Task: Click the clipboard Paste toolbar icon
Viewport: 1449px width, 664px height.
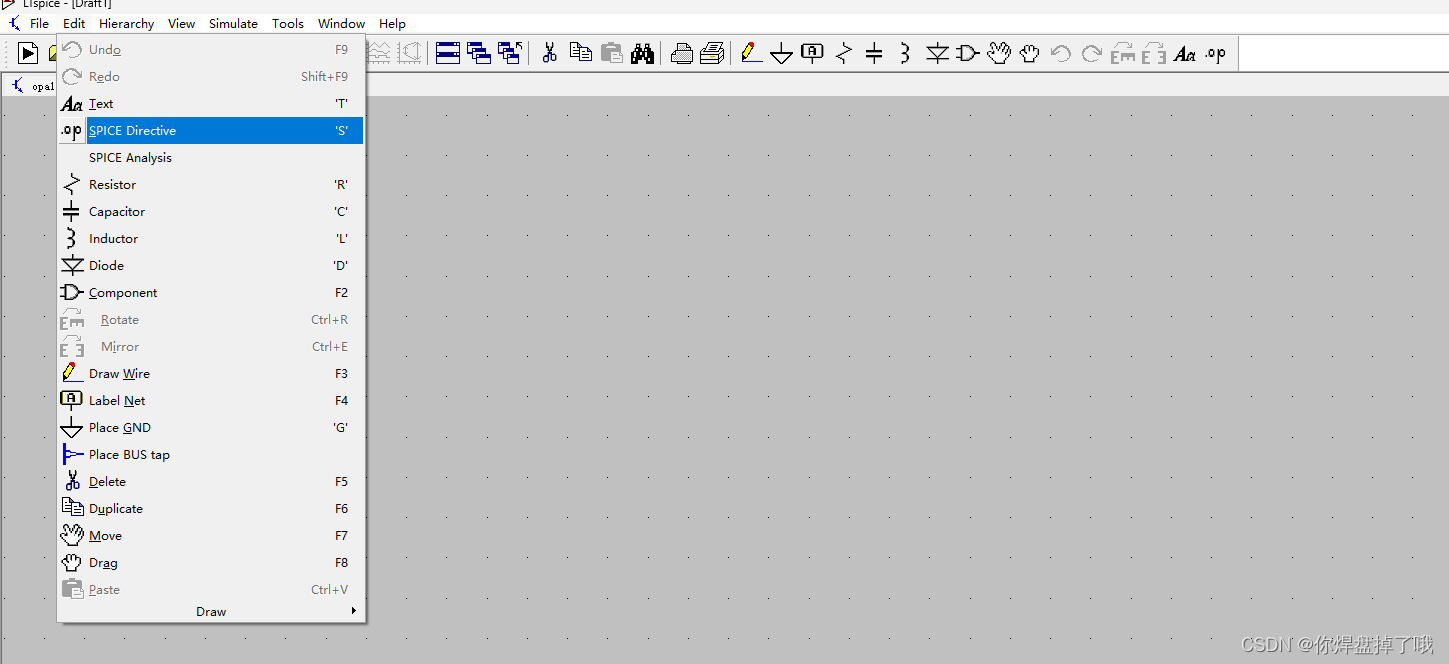Action: point(611,53)
